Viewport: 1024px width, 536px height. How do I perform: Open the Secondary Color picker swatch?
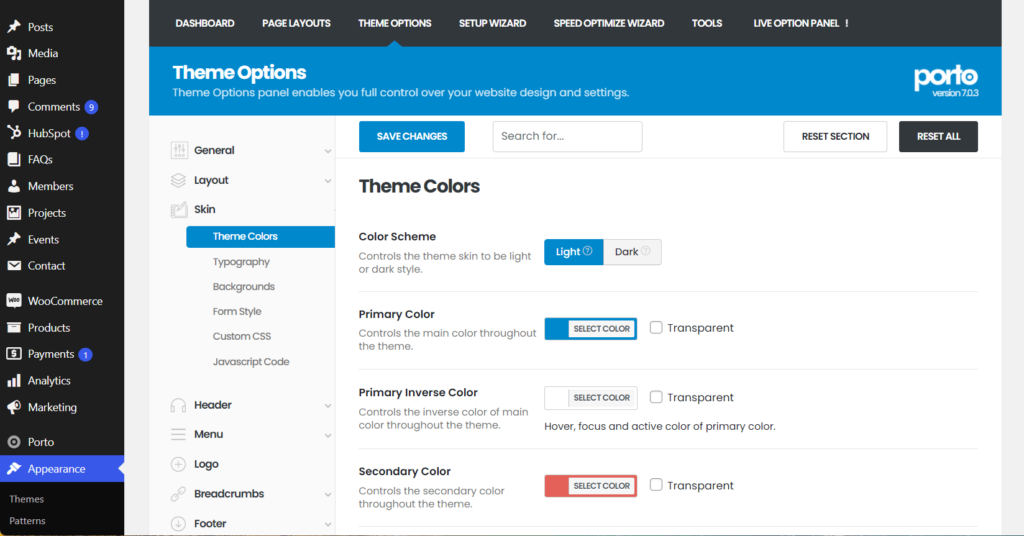(591, 486)
